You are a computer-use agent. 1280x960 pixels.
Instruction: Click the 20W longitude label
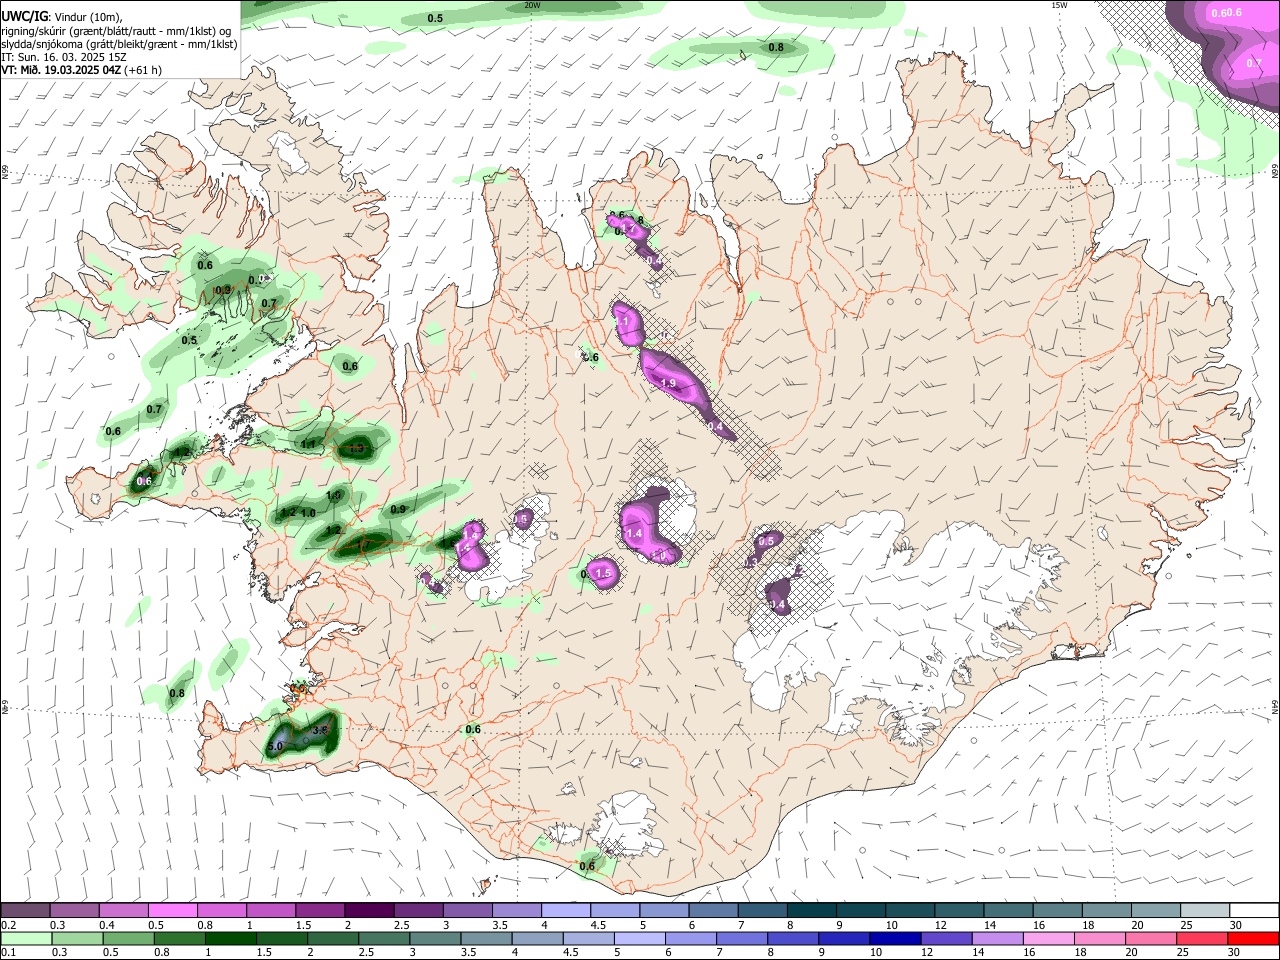[x=532, y=5]
